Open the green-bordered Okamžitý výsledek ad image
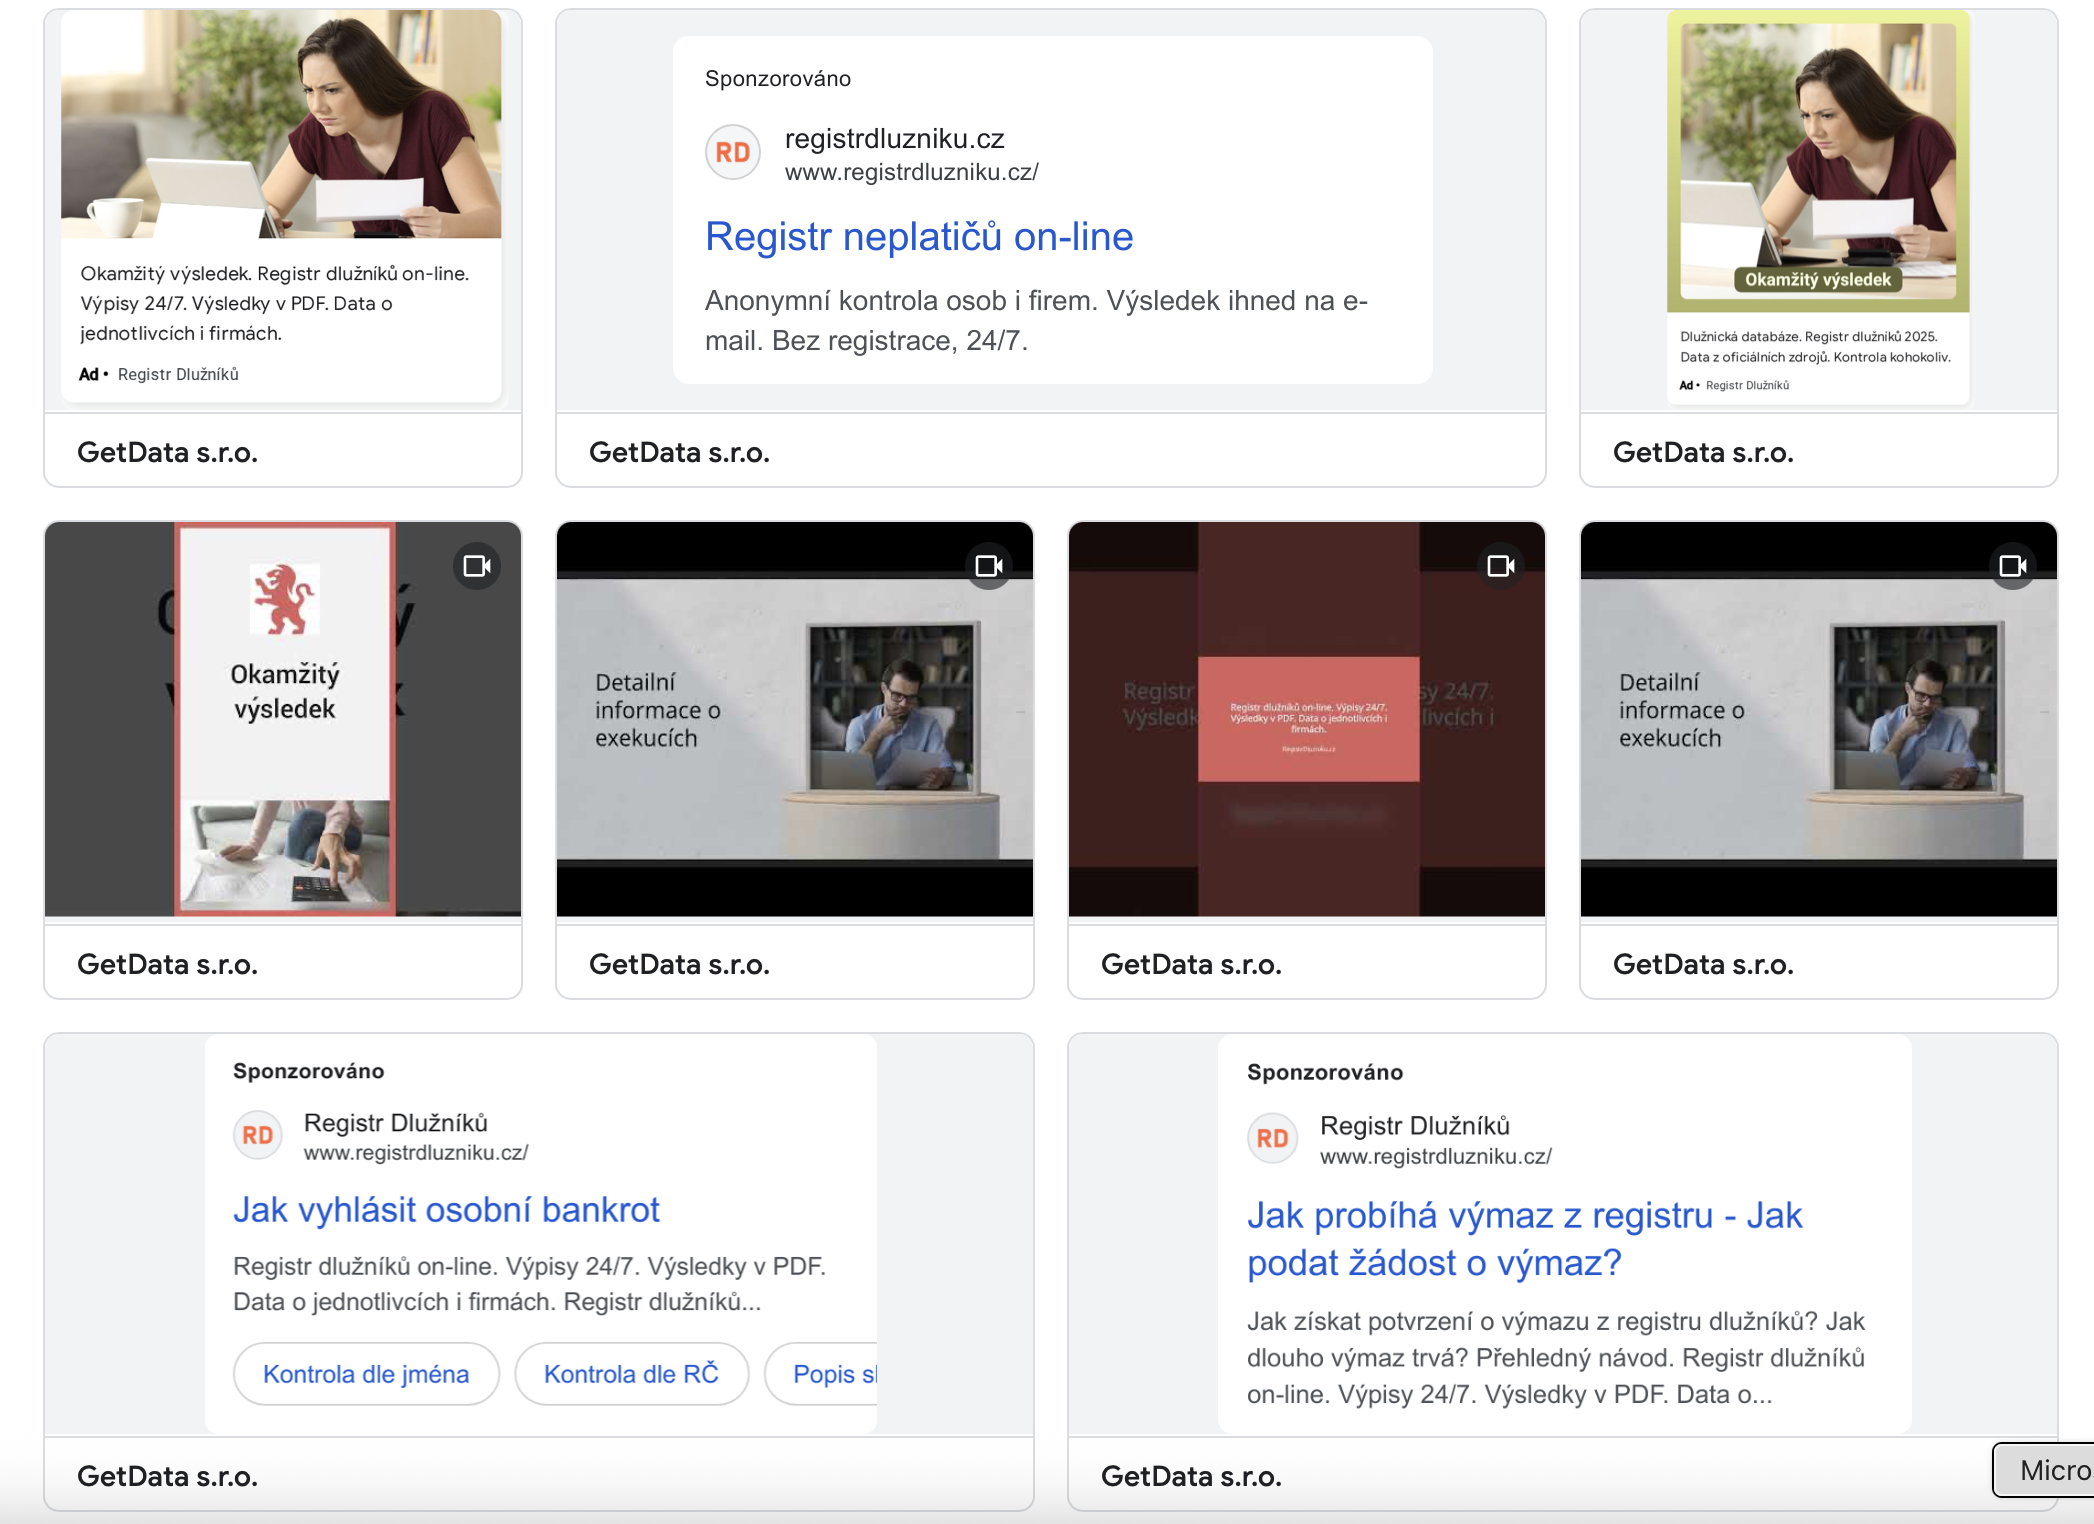This screenshot has height=1524, width=2094. [x=1818, y=162]
